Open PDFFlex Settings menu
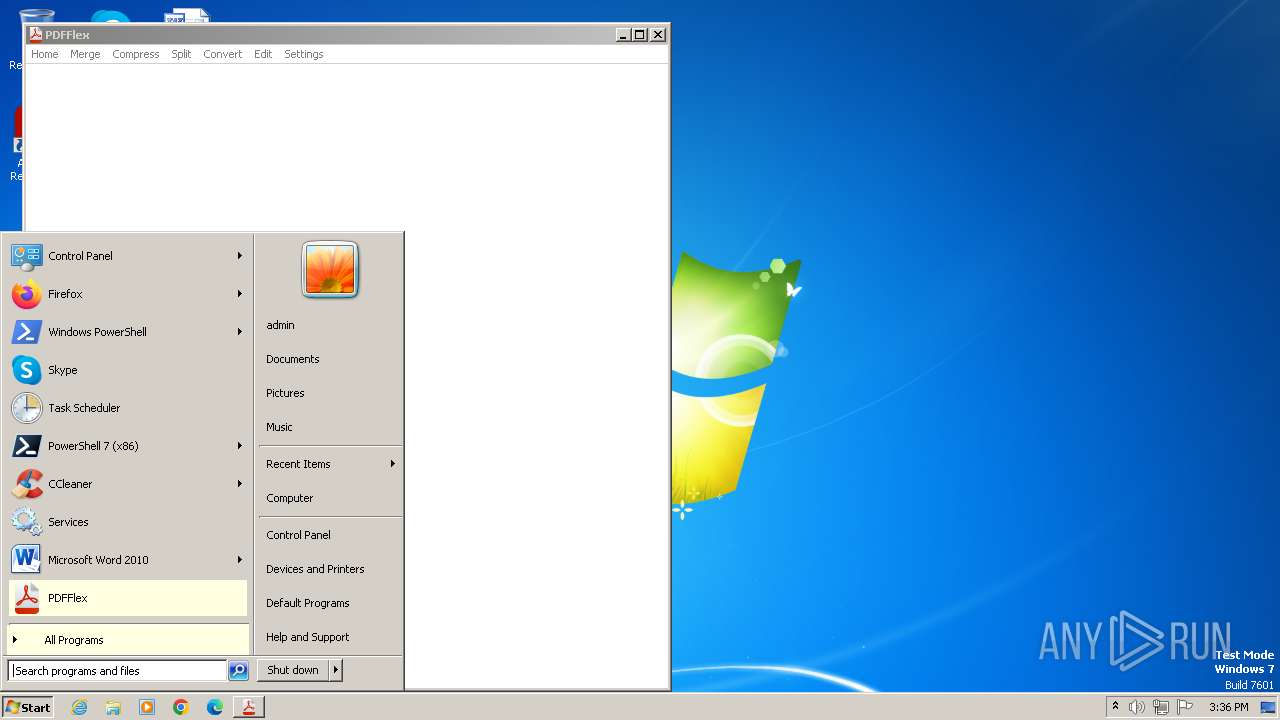Viewport: 1280px width, 720px height. [x=304, y=54]
